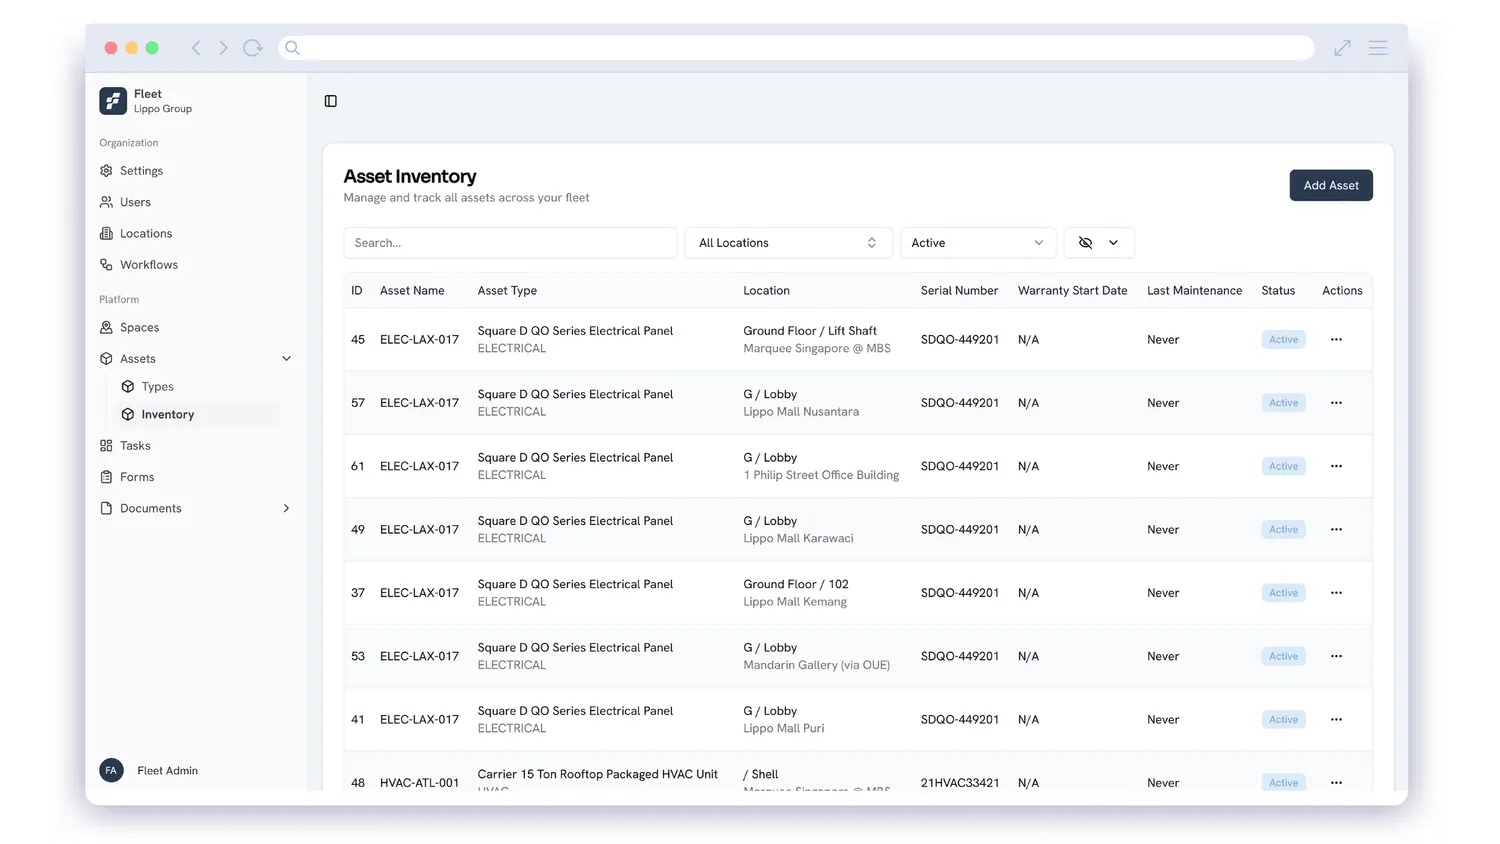Open row actions for asset ID 41
The image size is (1500, 844).
pos(1336,720)
